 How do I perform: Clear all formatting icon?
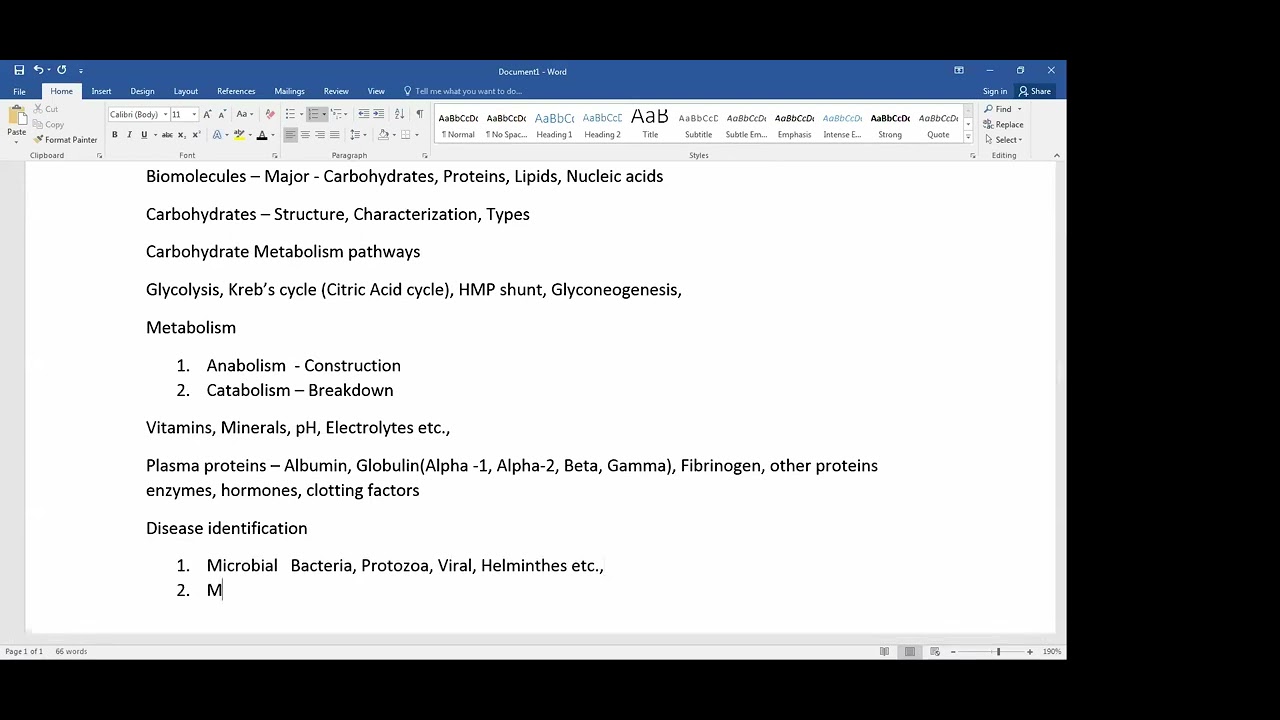pos(270,114)
